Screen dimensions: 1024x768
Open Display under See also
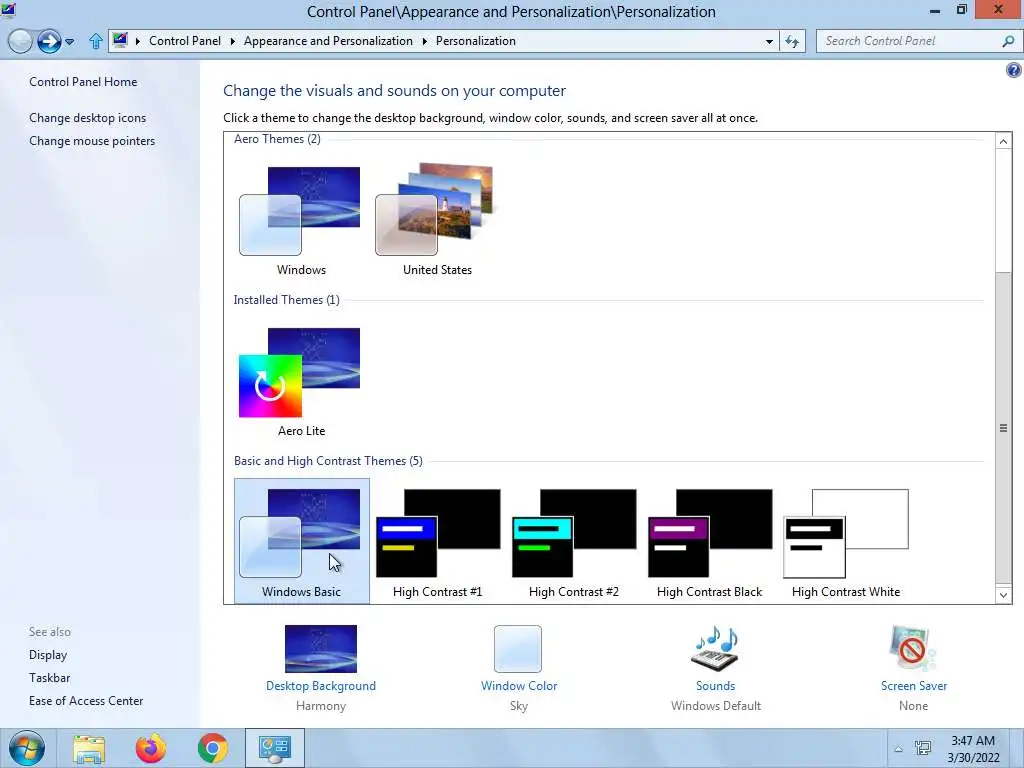coord(48,654)
